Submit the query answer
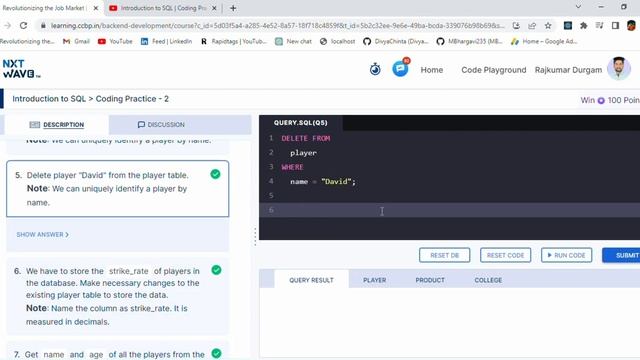Screen dimensions: 640x360 (622, 255)
